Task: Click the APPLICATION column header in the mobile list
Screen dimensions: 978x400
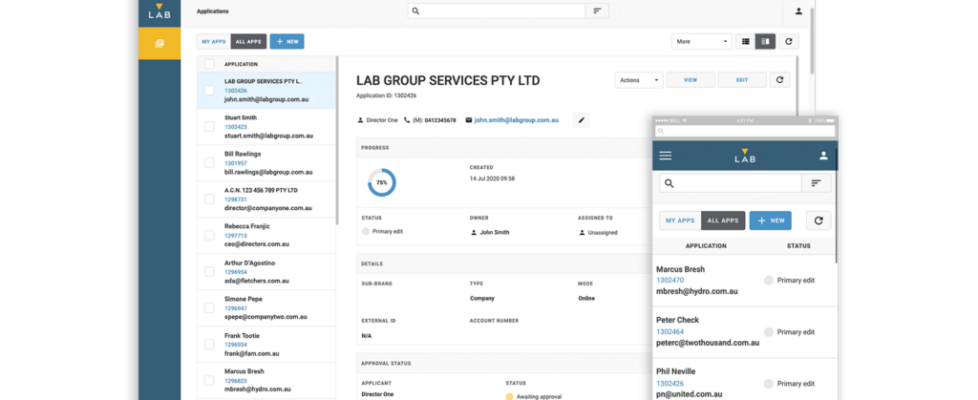Action: 705,246
